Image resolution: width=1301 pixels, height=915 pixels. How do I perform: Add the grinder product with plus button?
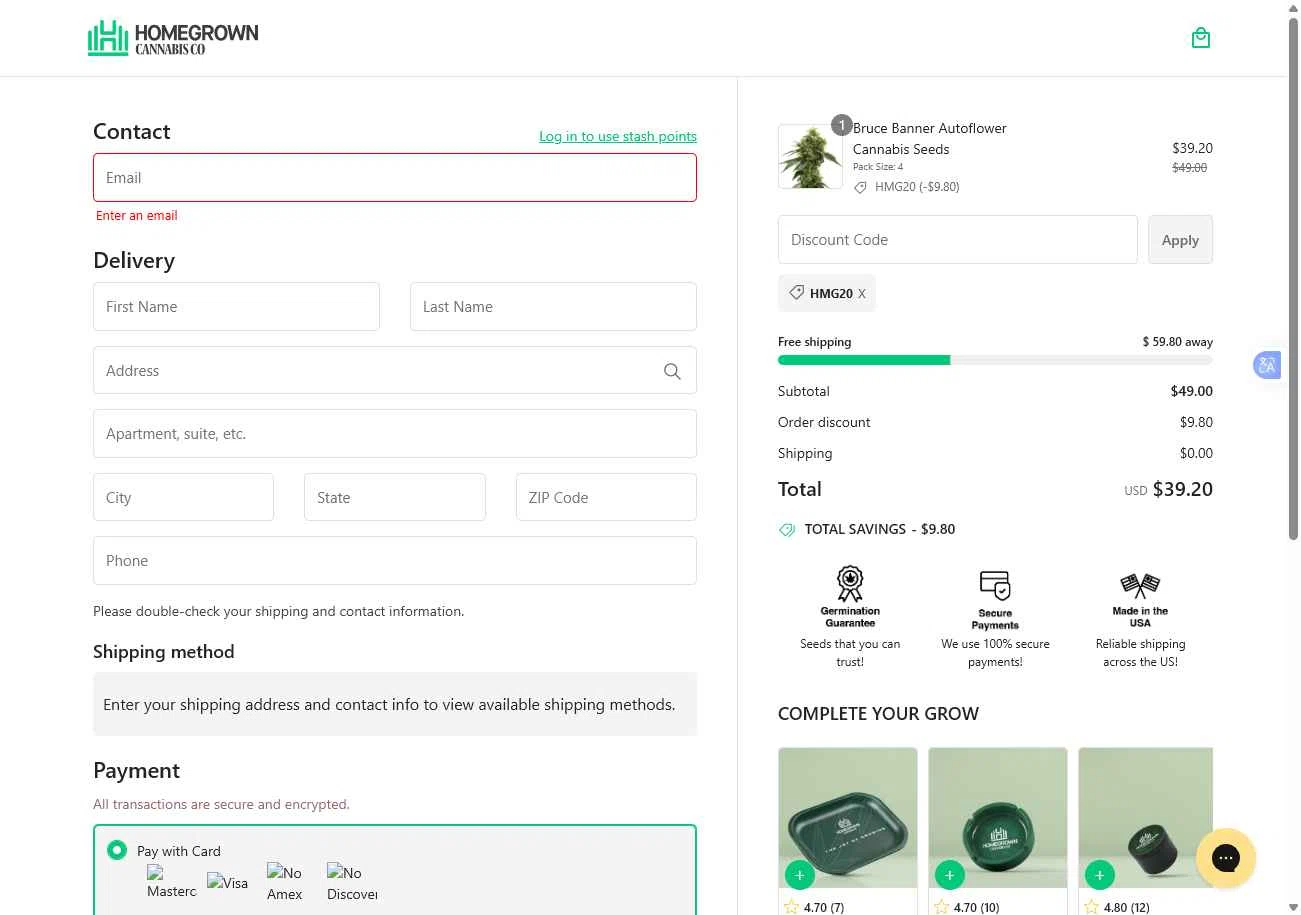(x=1100, y=875)
